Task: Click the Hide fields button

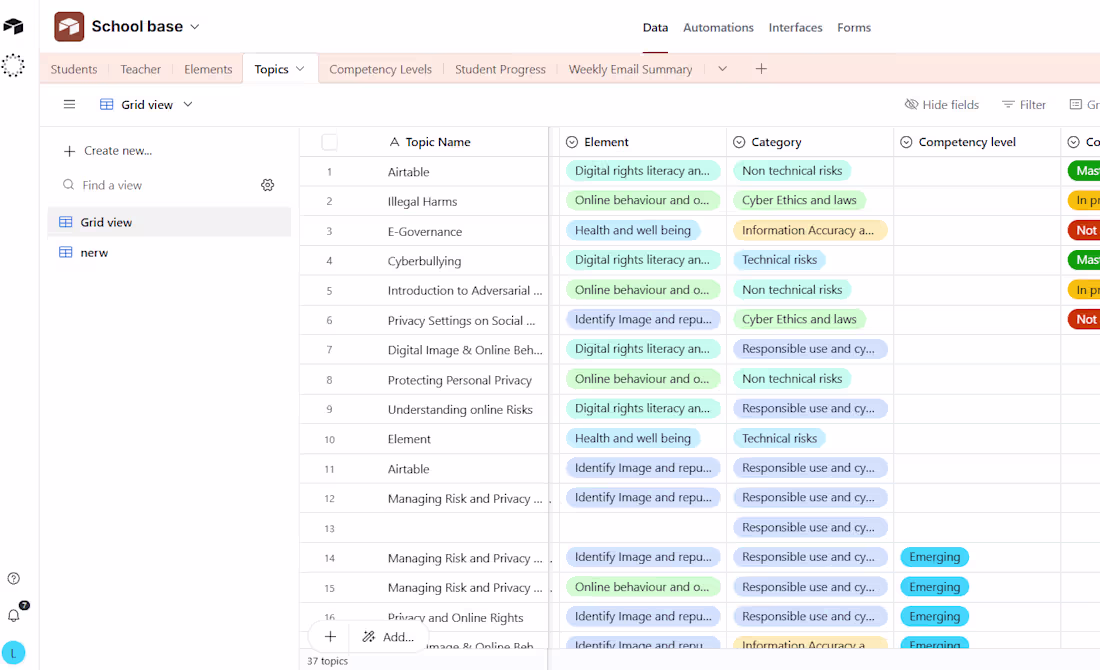Action: (x=941, y=104)
